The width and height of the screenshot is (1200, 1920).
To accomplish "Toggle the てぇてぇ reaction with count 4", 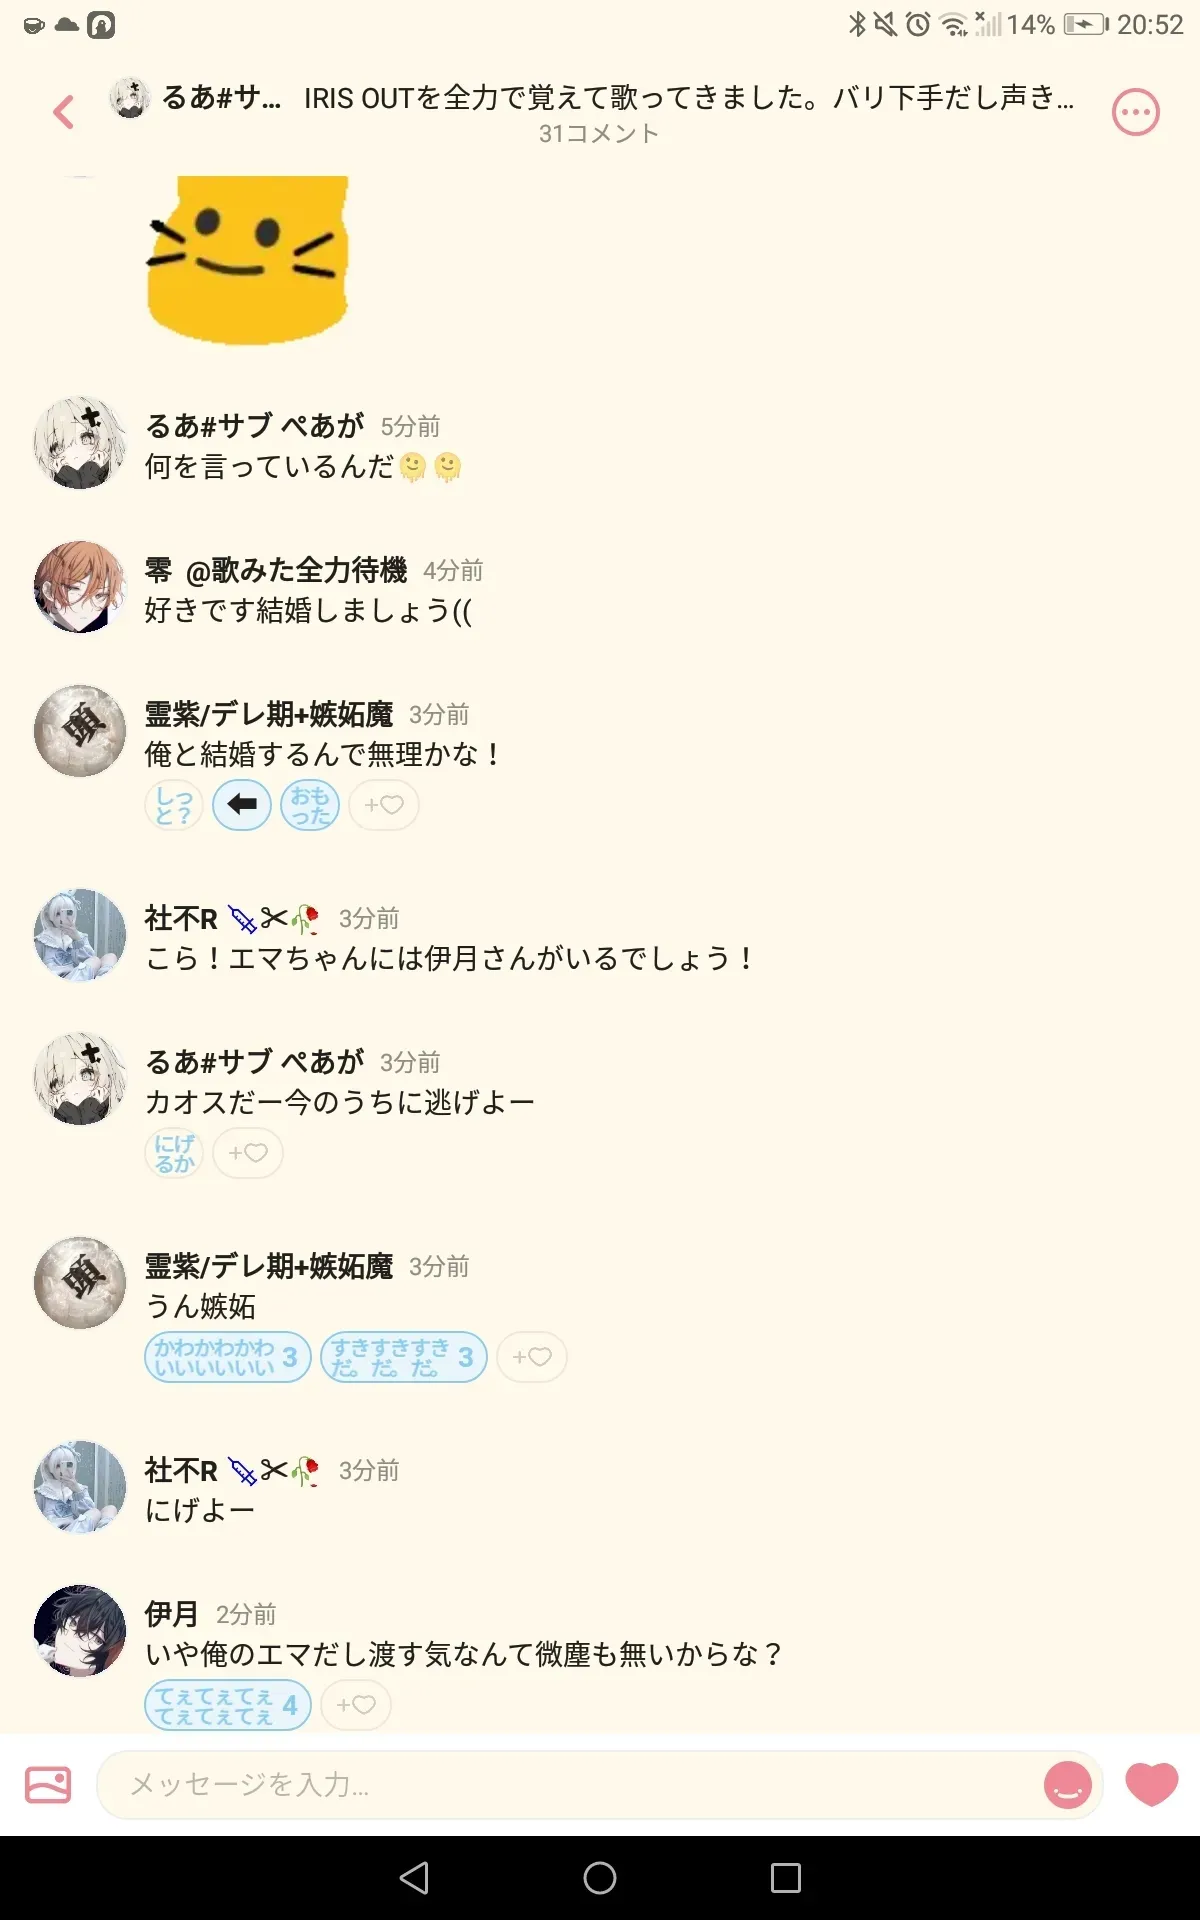I will (x=228, y=1705).
